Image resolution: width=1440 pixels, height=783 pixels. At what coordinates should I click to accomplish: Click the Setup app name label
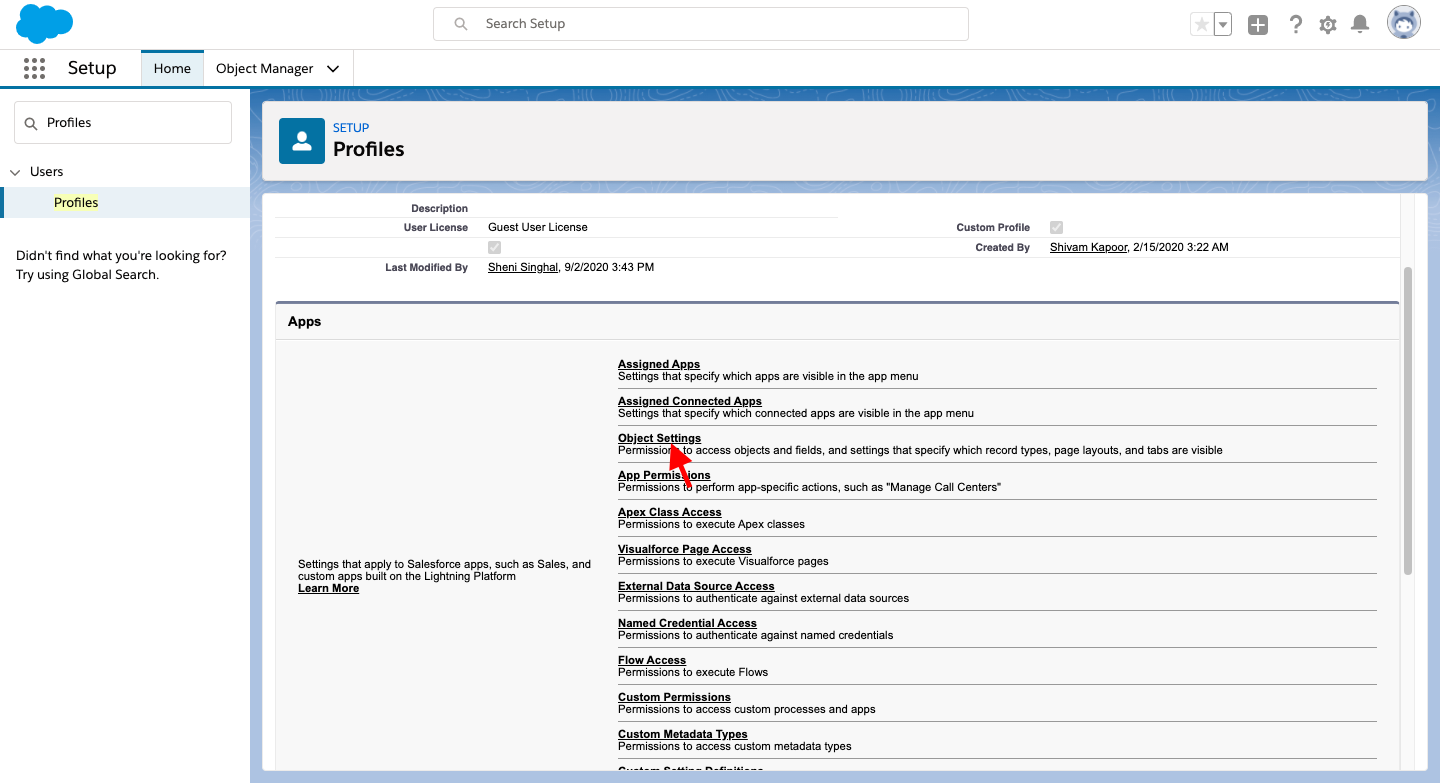point(92,68)
